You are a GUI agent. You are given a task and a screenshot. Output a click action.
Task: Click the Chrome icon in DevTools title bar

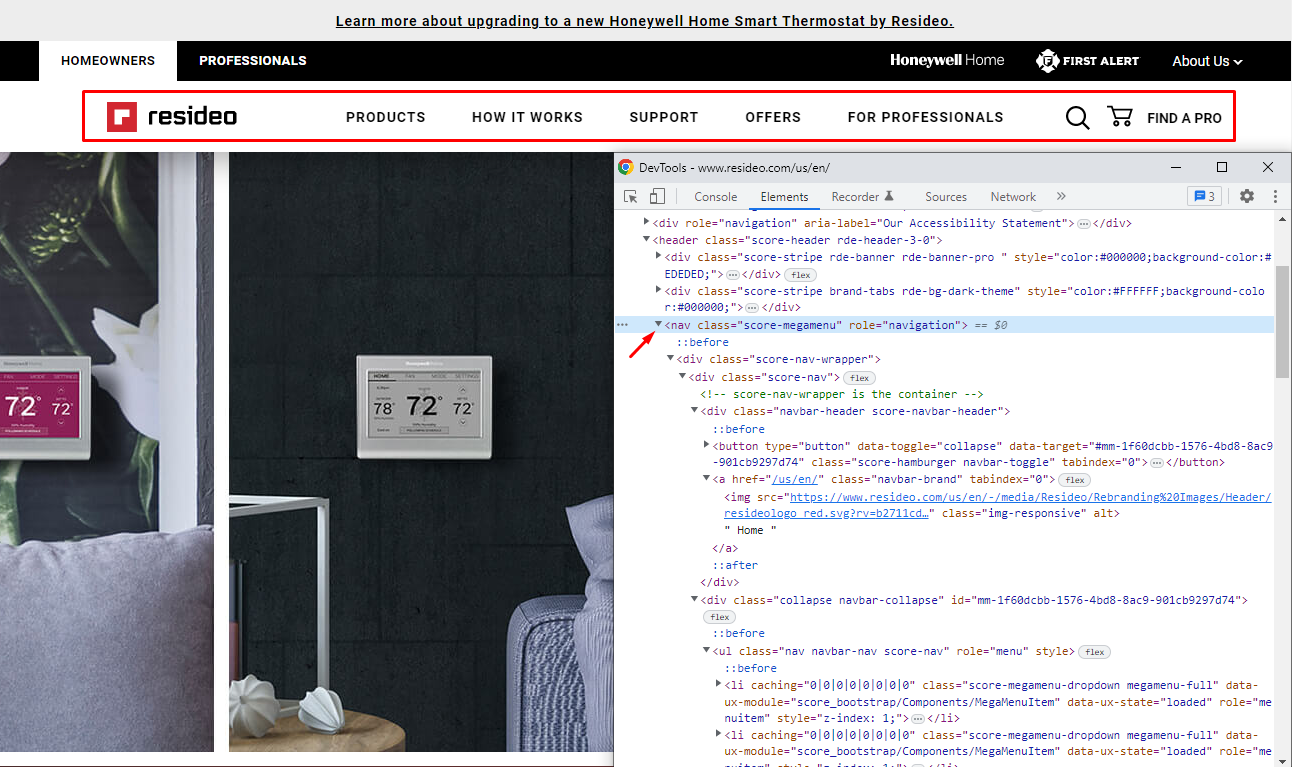pyautogui.click(x=625, y=167)
